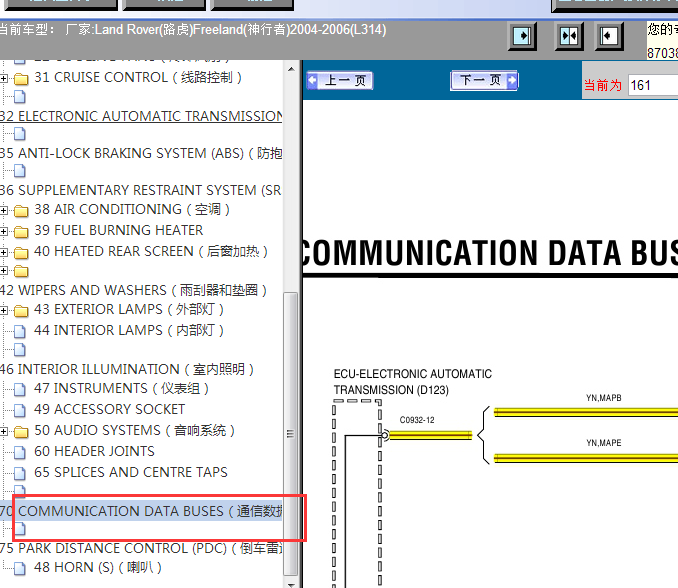Click the YN,MAPE wire label

pos(604,443)
